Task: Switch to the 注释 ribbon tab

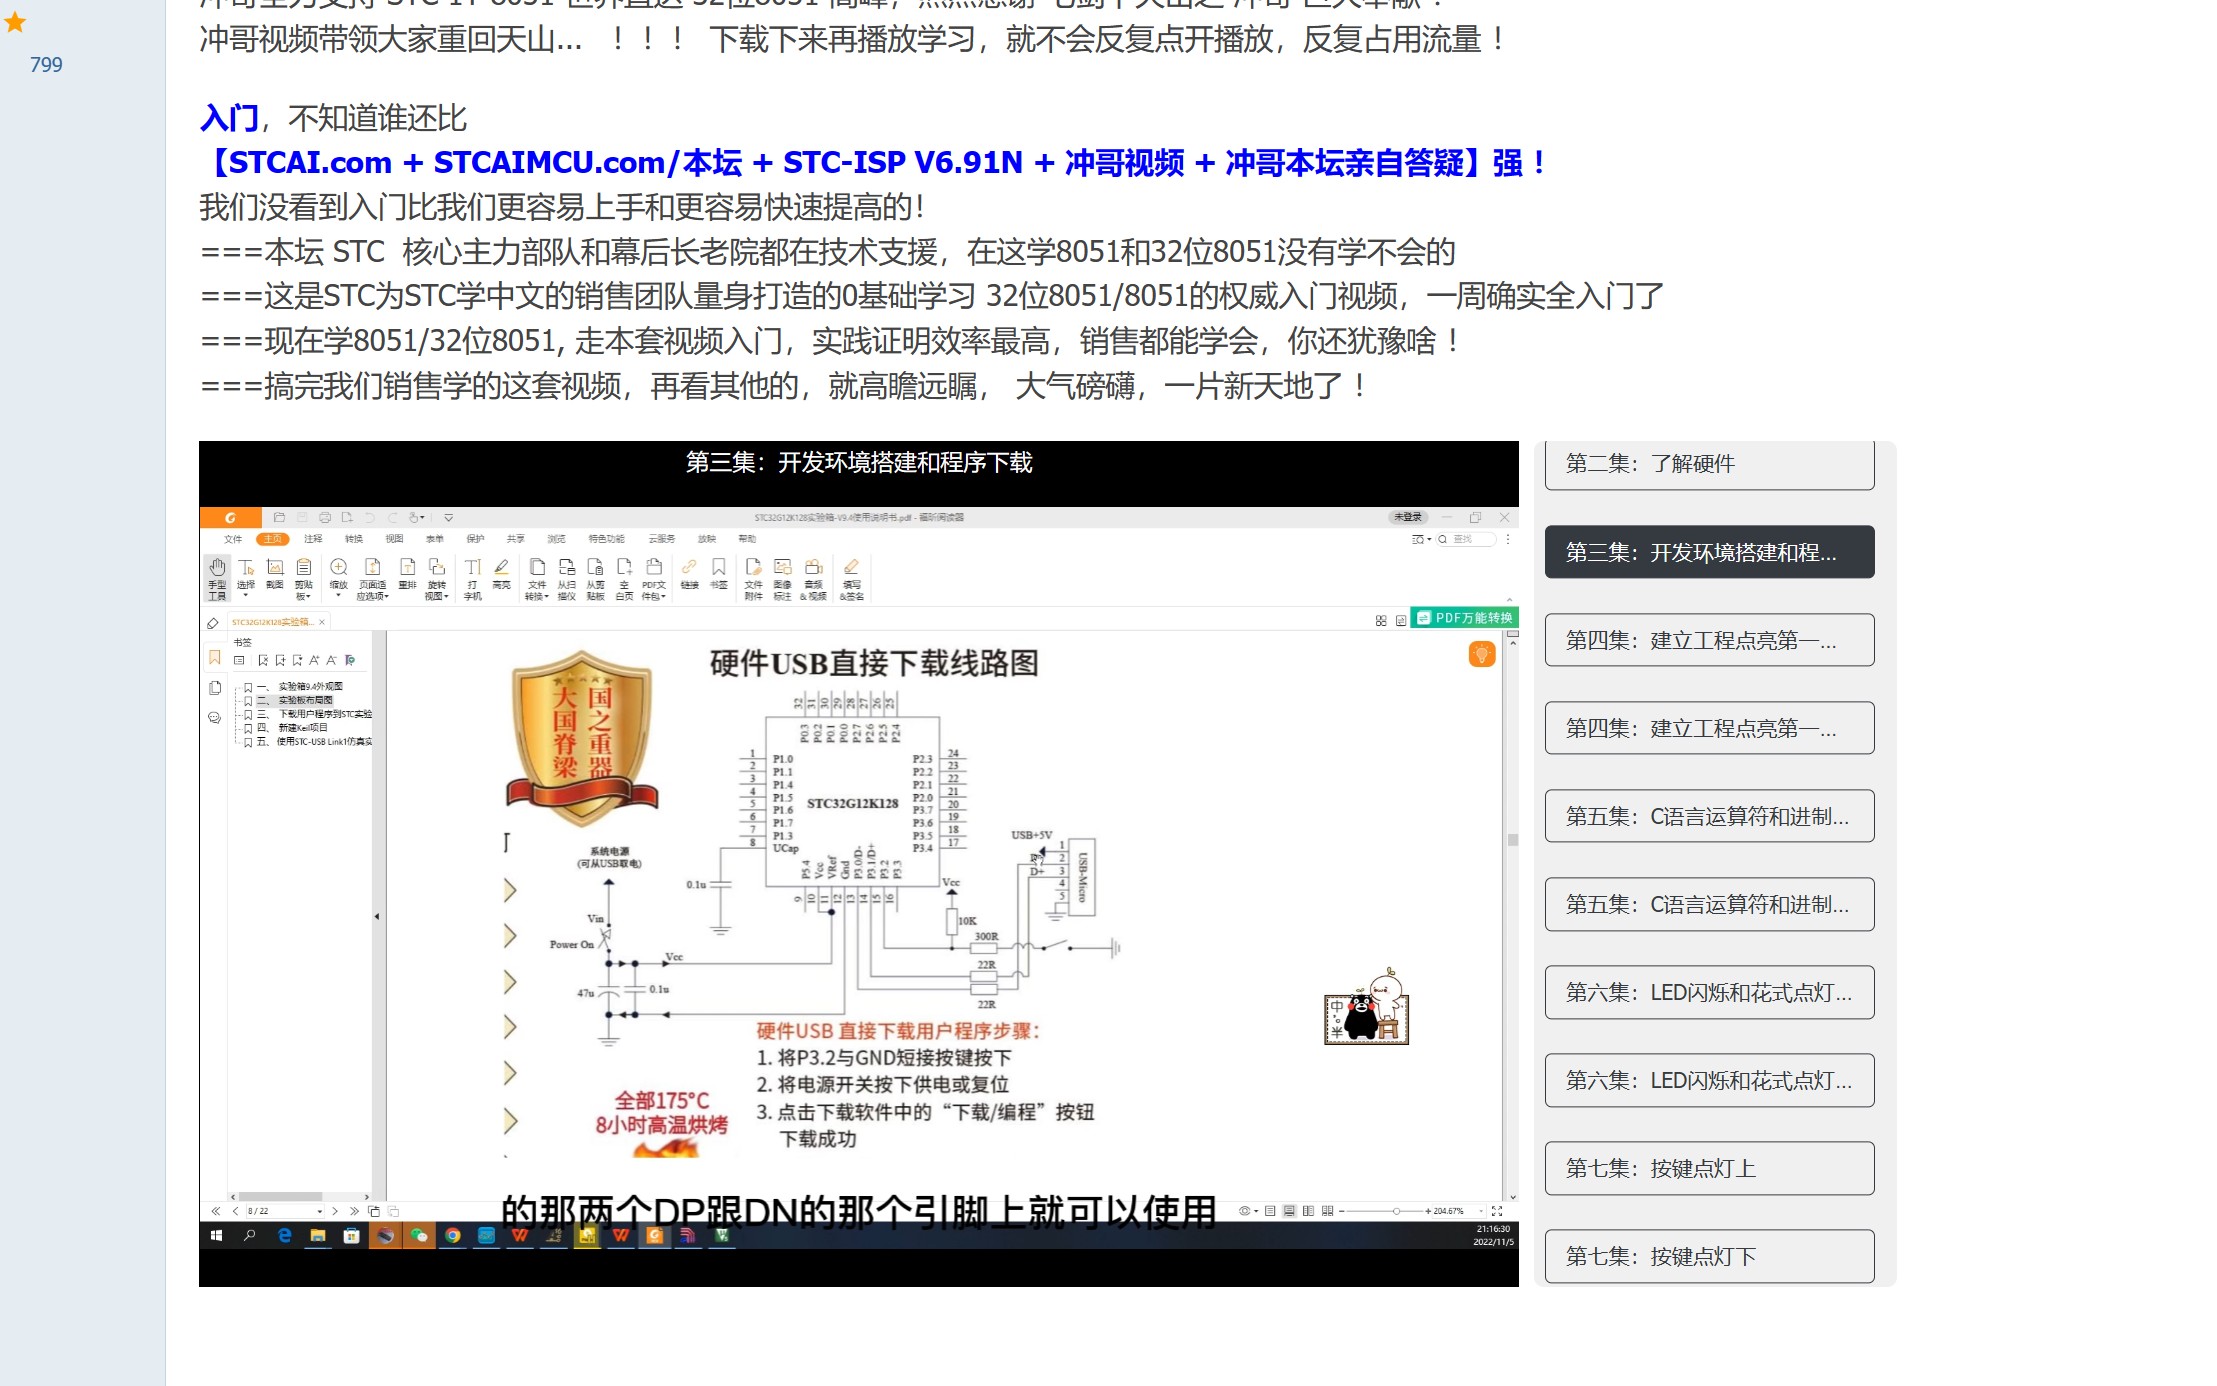Action: tap(313, 539)
